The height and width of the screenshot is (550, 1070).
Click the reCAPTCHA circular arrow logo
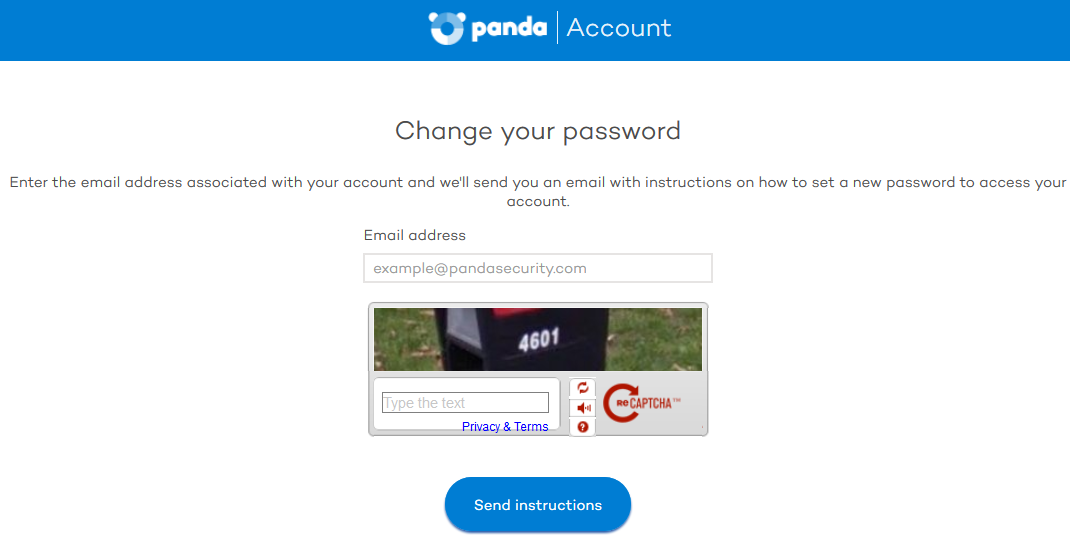click(x=620, y=403)
